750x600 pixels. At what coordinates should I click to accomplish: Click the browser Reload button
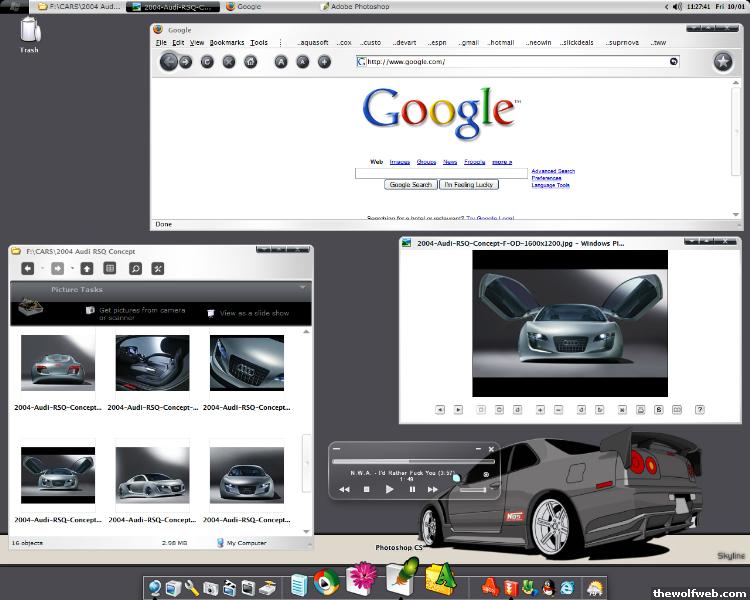click(x=207, y=62)
